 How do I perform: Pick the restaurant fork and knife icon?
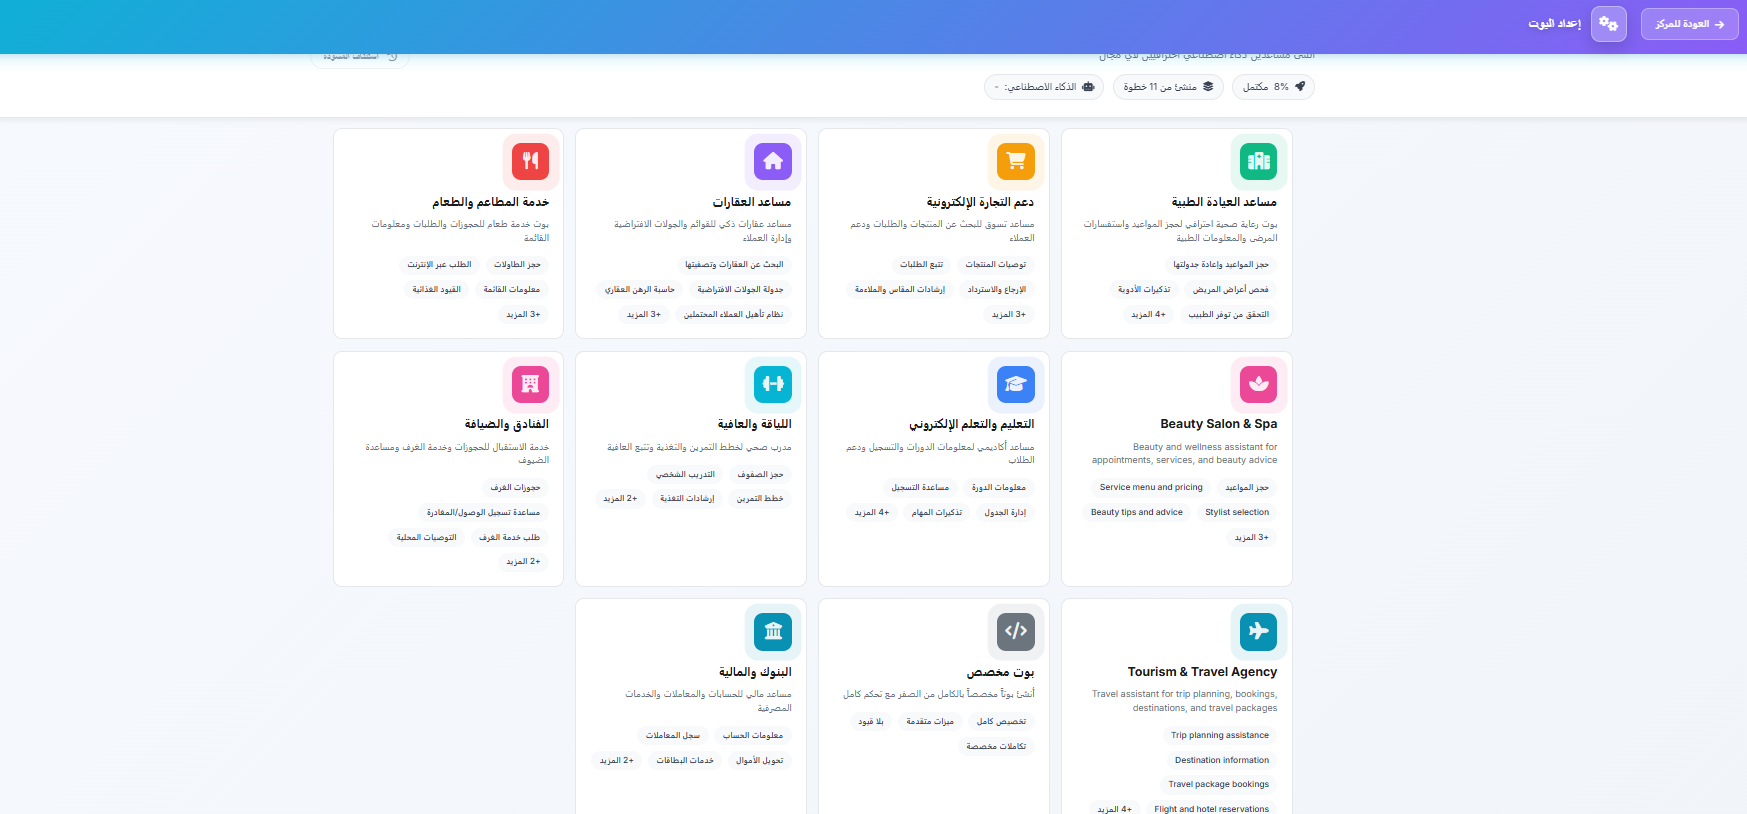click(x=530, y=161)
